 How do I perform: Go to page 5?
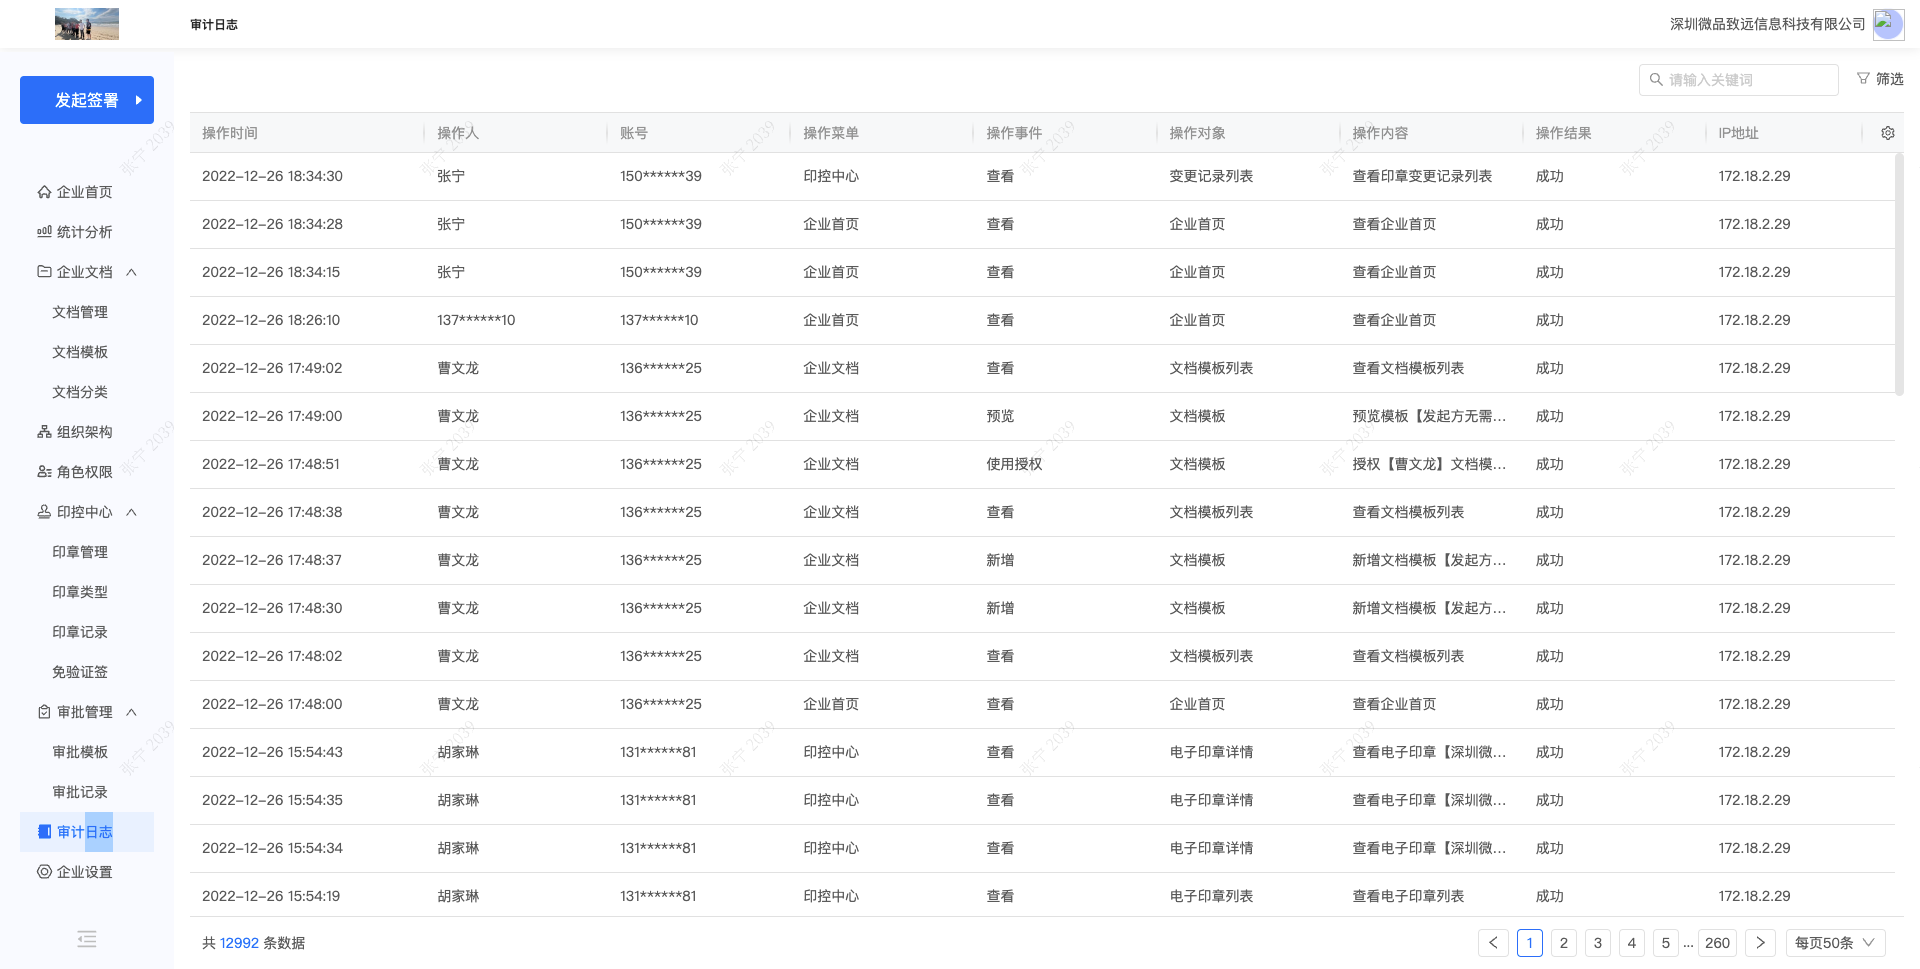[x=1666, y=943]
